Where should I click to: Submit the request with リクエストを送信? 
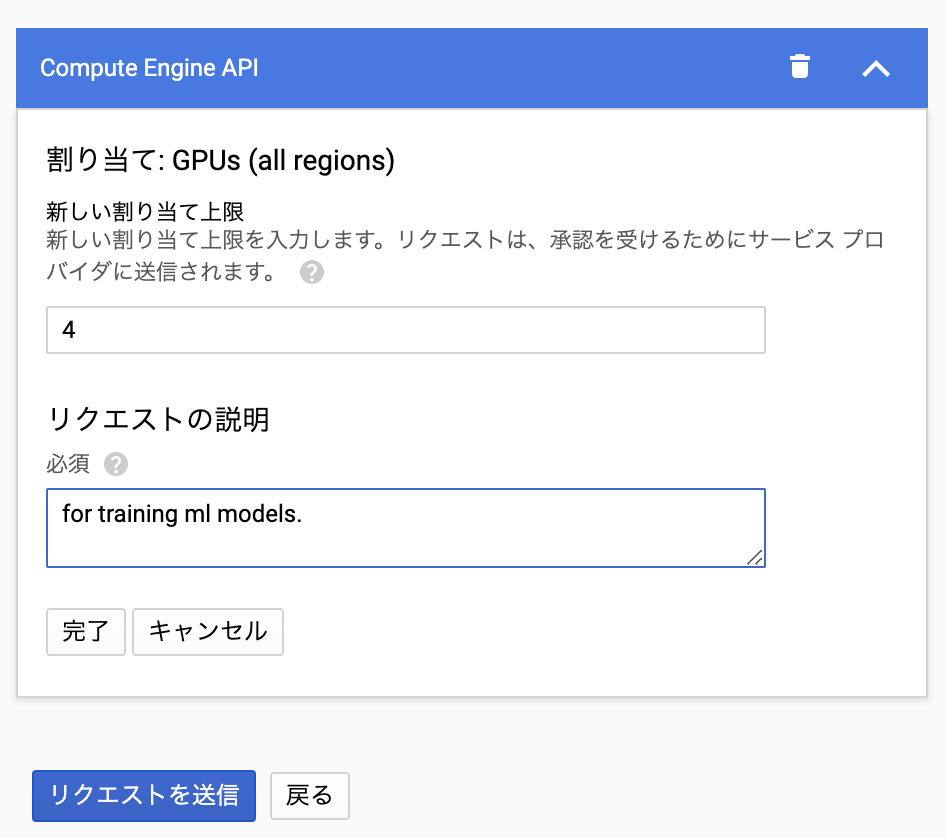[143, 796]
